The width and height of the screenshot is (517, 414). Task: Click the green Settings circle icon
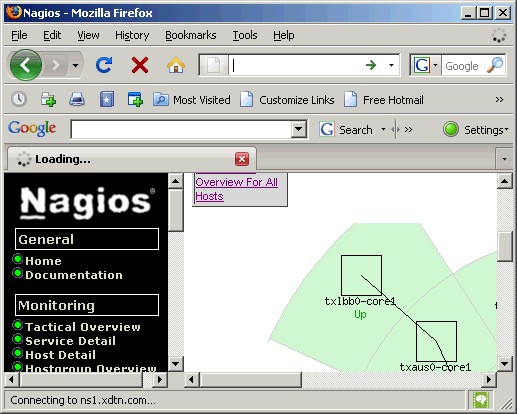(451, 129)
